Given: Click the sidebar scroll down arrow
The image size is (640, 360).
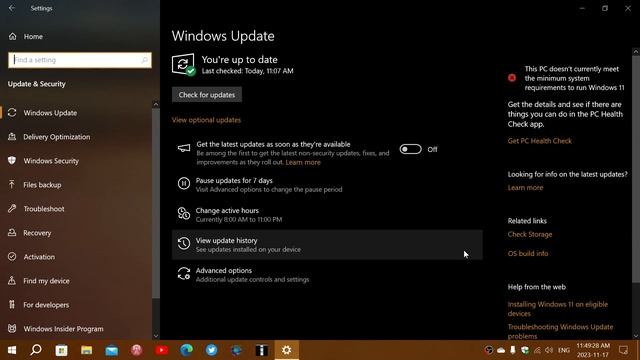Looking at the screenshot, I should click(156, 336).
